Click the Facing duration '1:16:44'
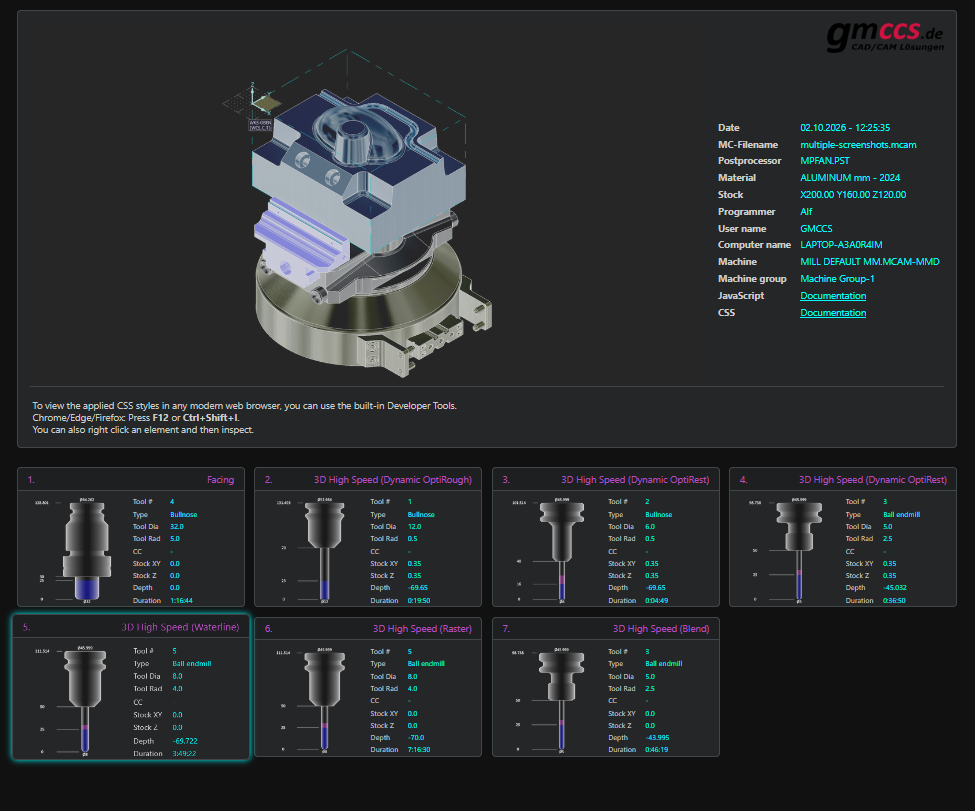Screen dimensions: 975x811 (181, 601)
